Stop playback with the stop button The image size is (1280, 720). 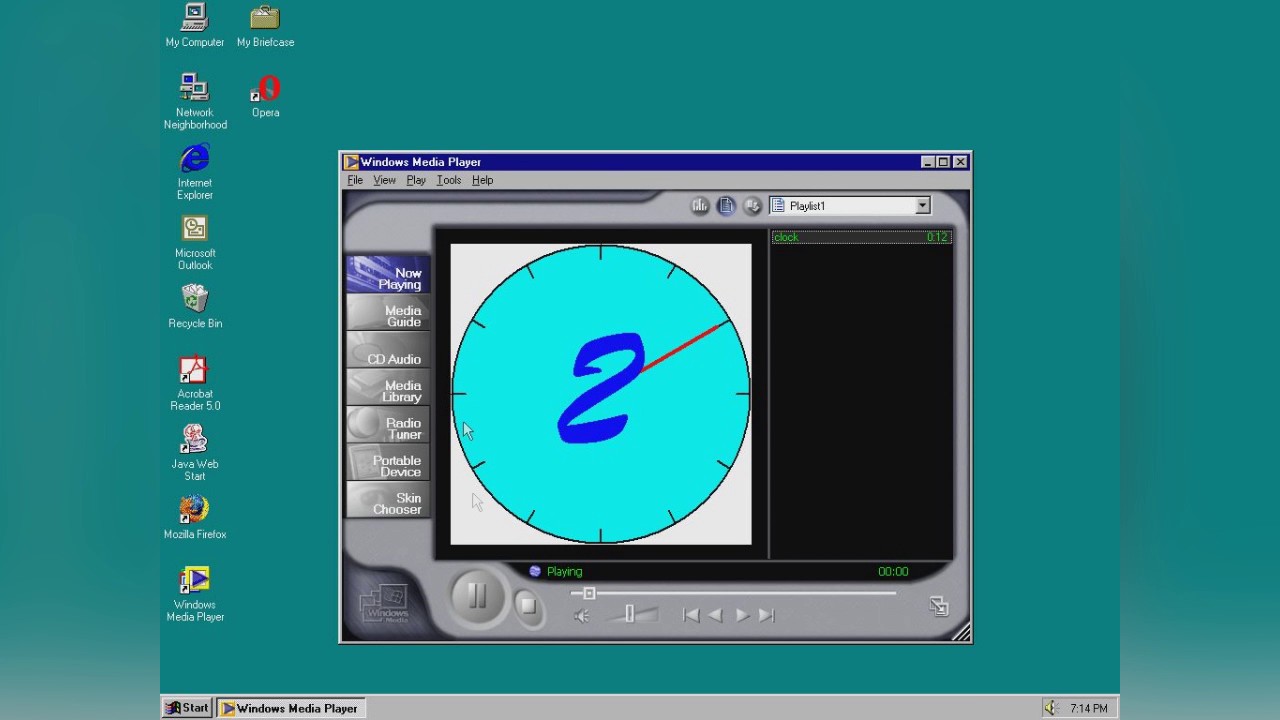[x=528, y=605]
